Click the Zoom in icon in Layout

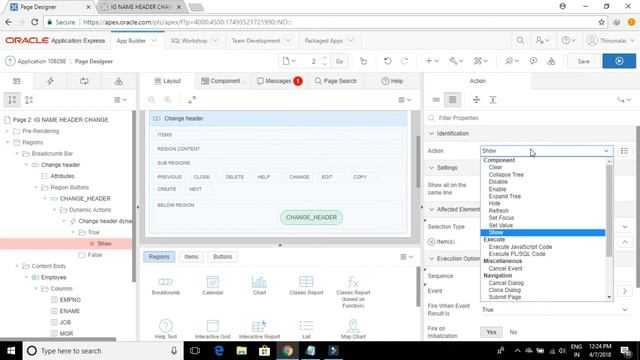pyautogui.click(x=168, y=100)
